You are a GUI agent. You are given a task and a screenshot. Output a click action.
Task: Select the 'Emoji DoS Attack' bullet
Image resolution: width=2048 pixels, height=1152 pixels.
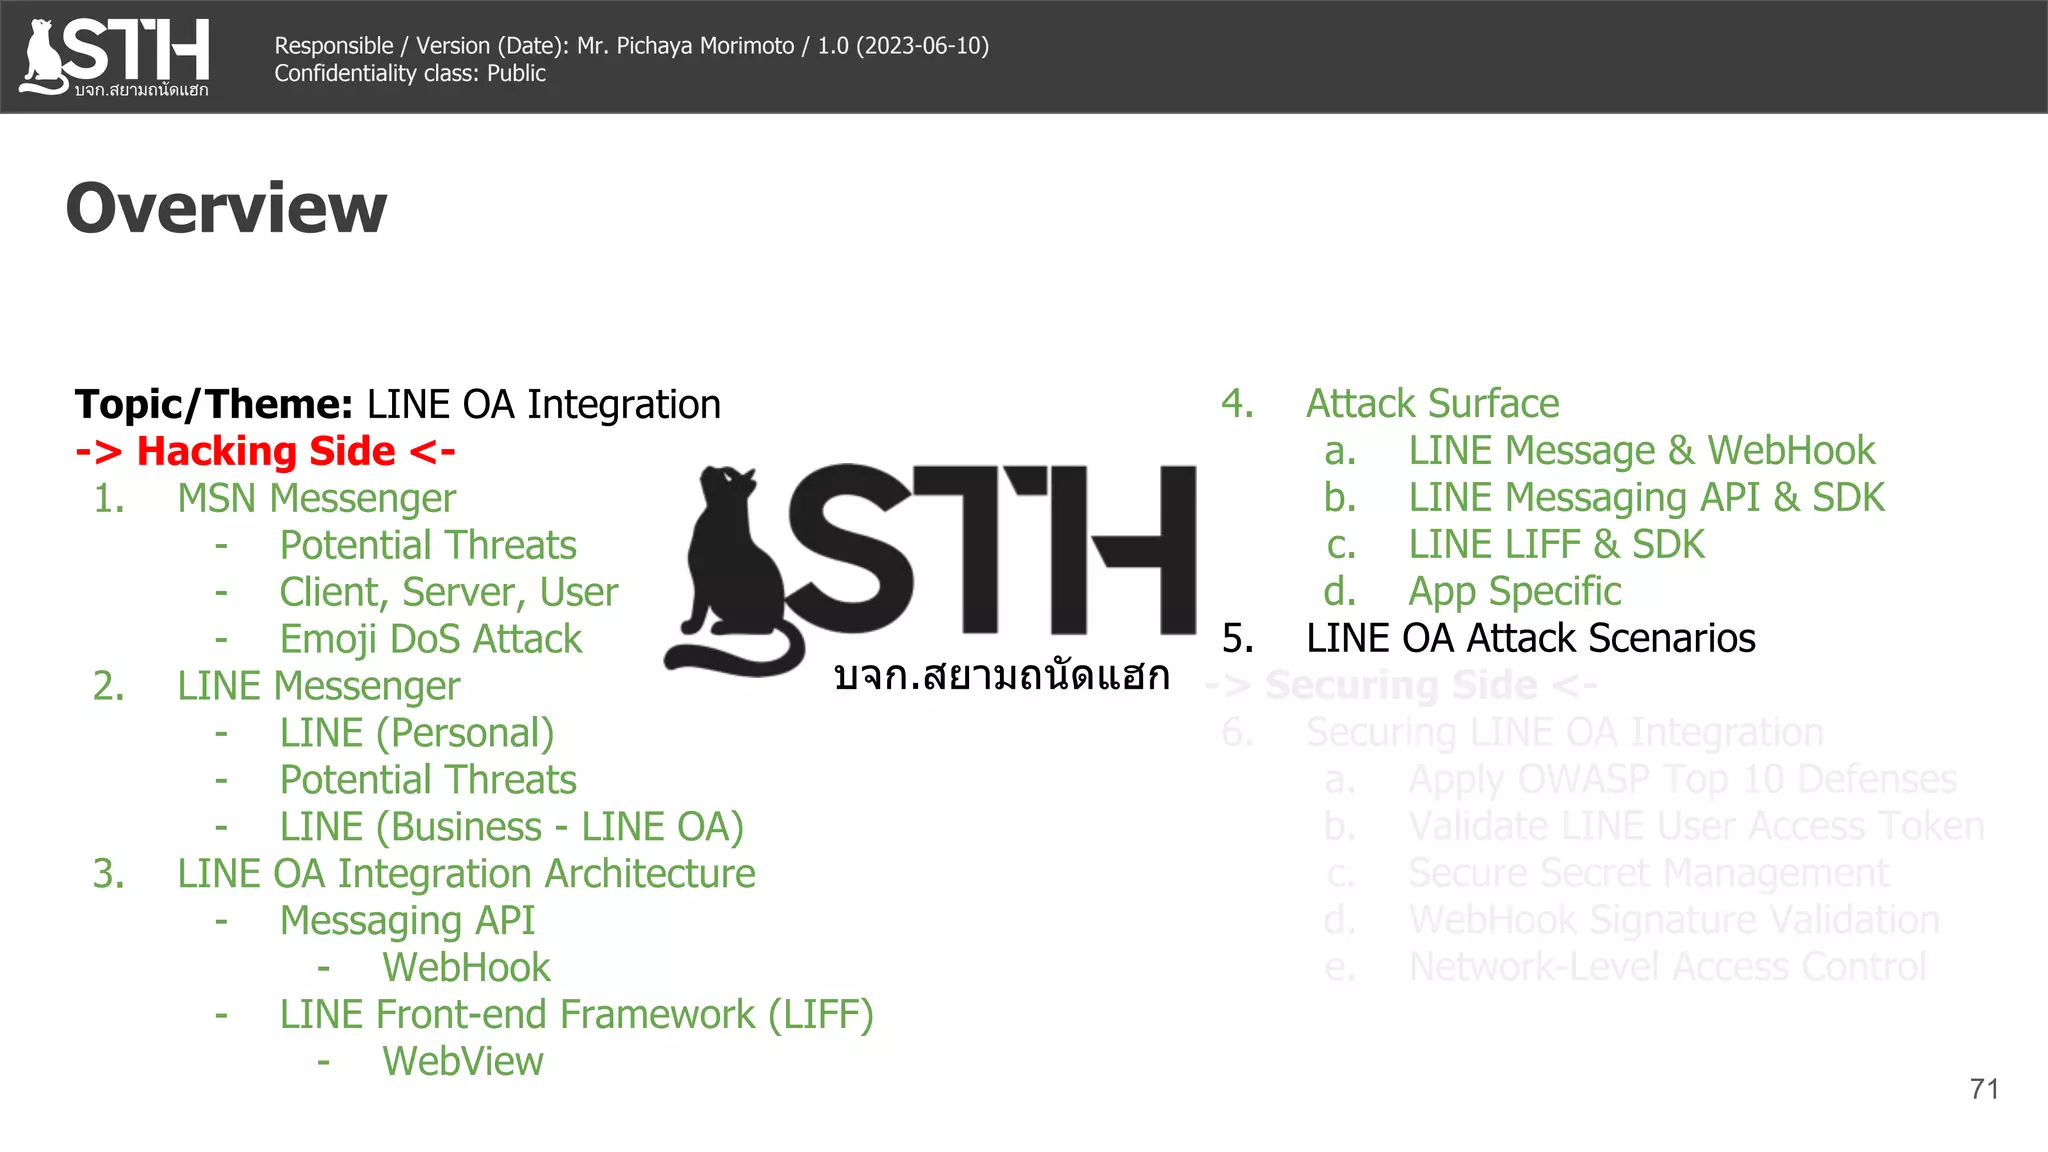pos(431,639)
